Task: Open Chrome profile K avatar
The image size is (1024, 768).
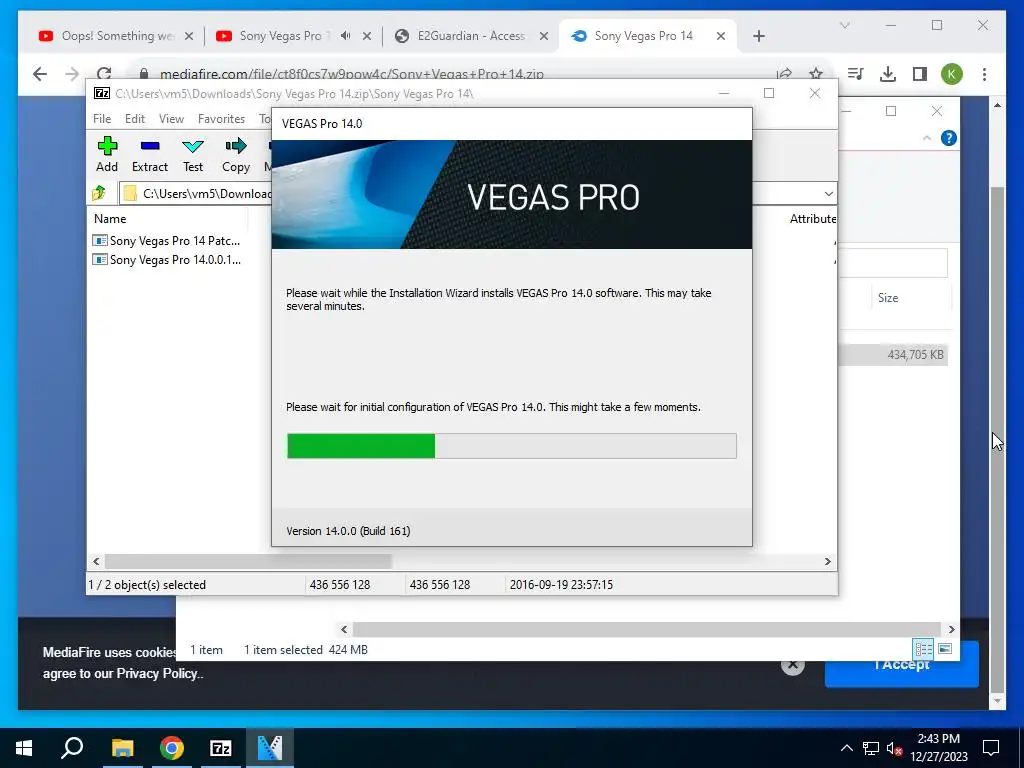Action: [x=952, y=74]
